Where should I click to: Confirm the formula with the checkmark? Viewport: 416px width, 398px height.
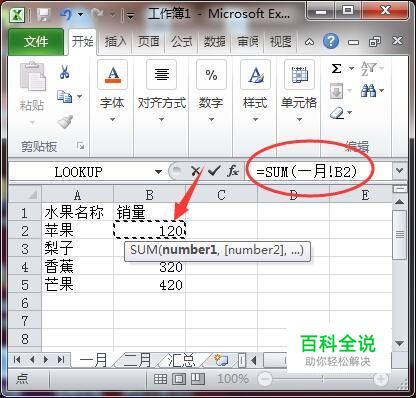pyautogui.click(x=214, y=171)
